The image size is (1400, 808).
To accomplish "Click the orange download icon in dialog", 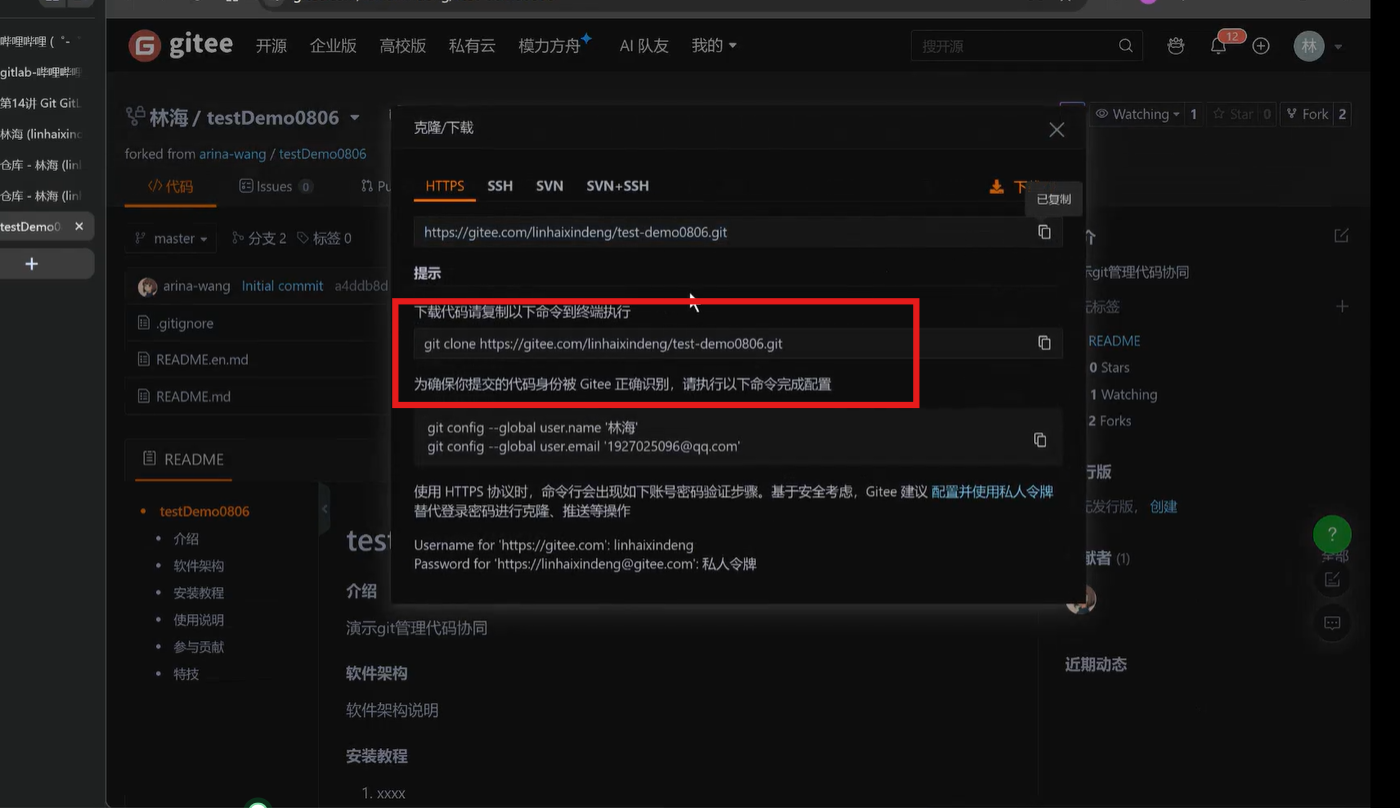I will click(x=996, y=187).
